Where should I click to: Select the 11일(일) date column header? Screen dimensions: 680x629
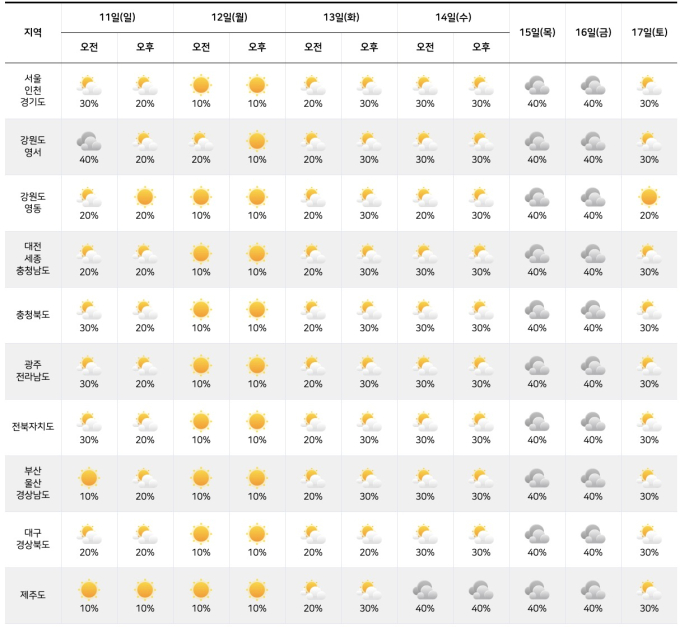pyautogui.click(x=118, y=17)
